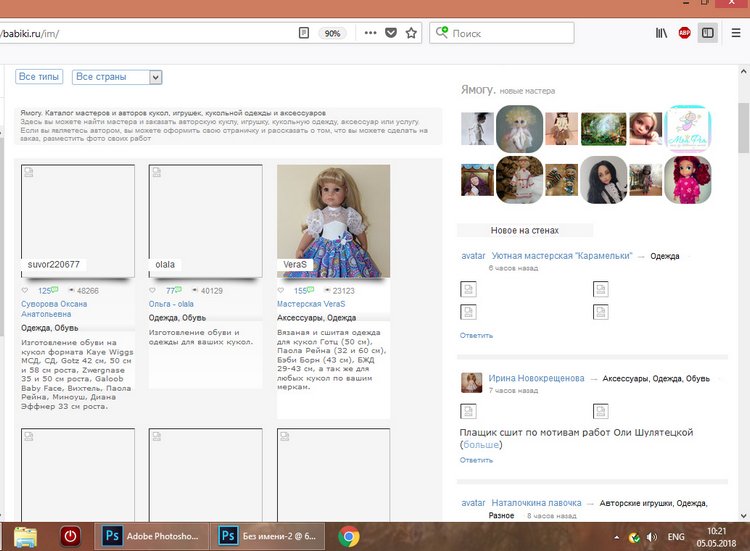Bookmark this page with star icon
This screenshot has height=551, width=750.
coord(411,33)
